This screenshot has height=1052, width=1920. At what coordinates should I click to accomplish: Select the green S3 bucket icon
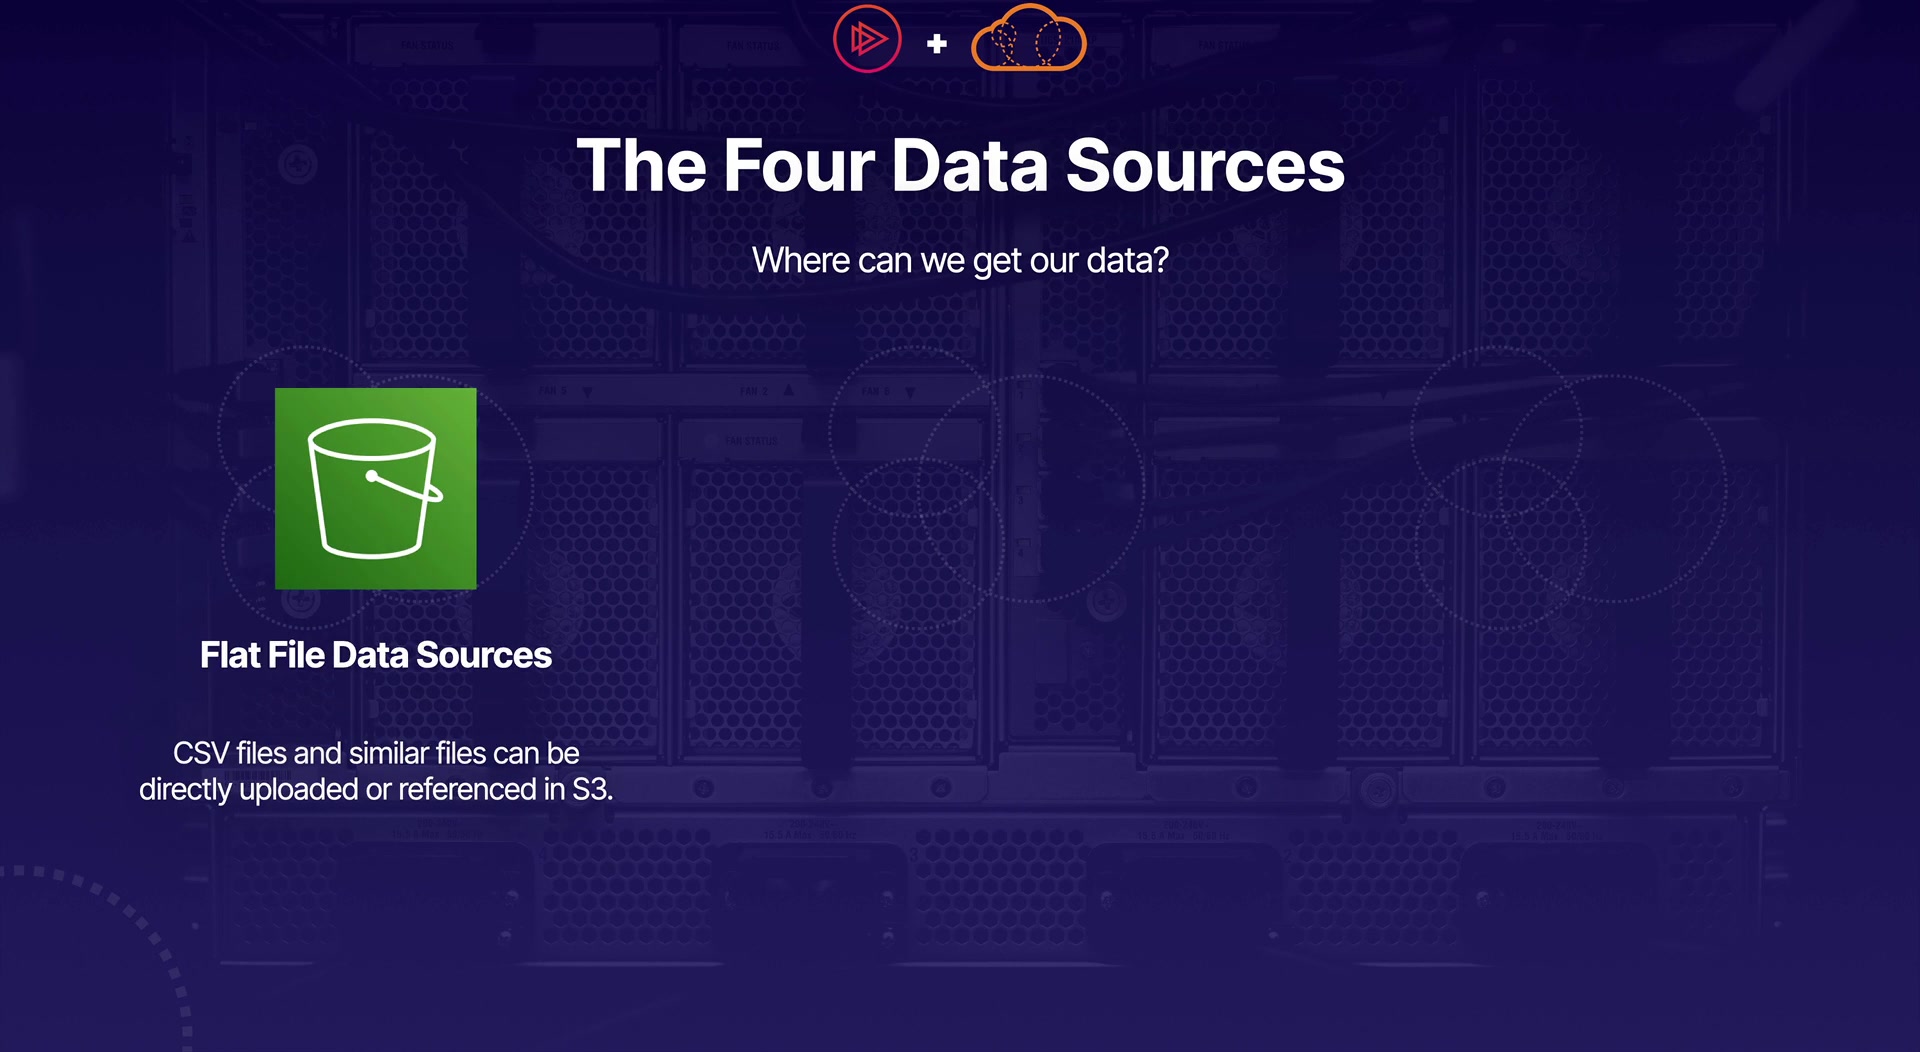375,488
